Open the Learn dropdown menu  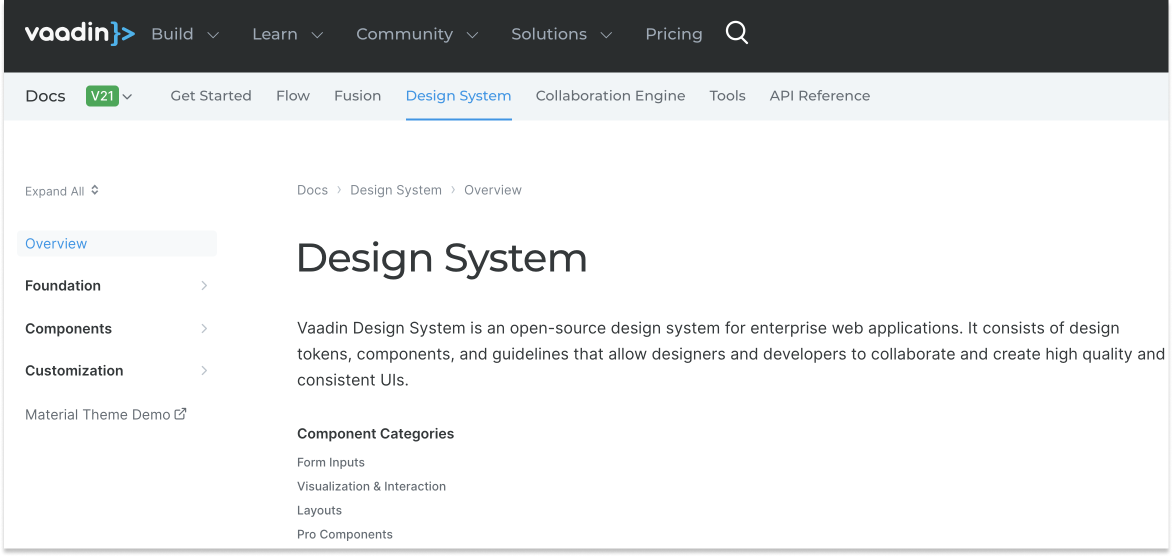(x=287, y=34)
